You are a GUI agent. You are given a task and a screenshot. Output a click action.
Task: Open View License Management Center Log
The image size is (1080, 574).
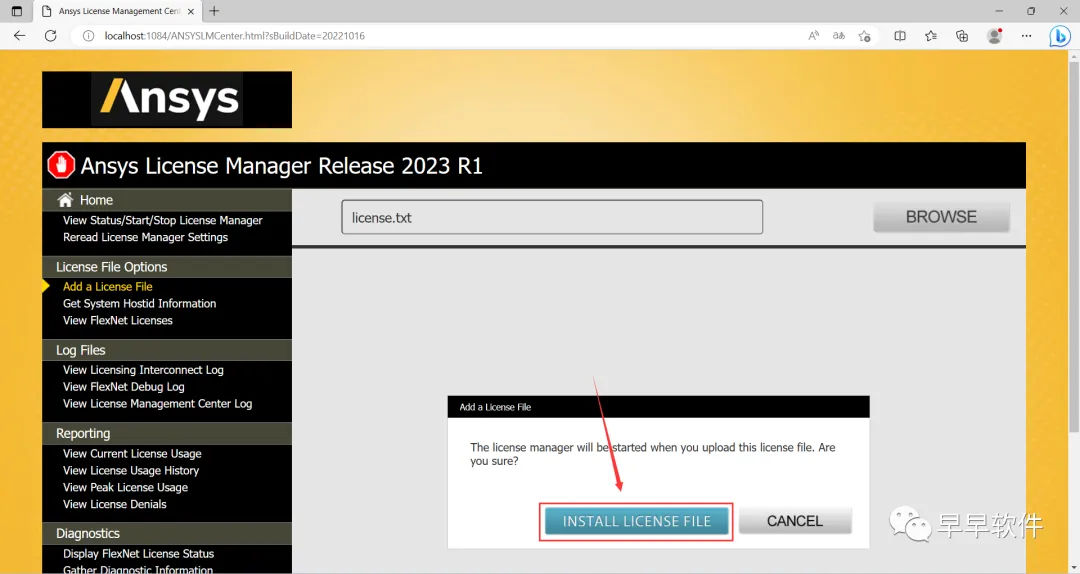tap(157, 404)
